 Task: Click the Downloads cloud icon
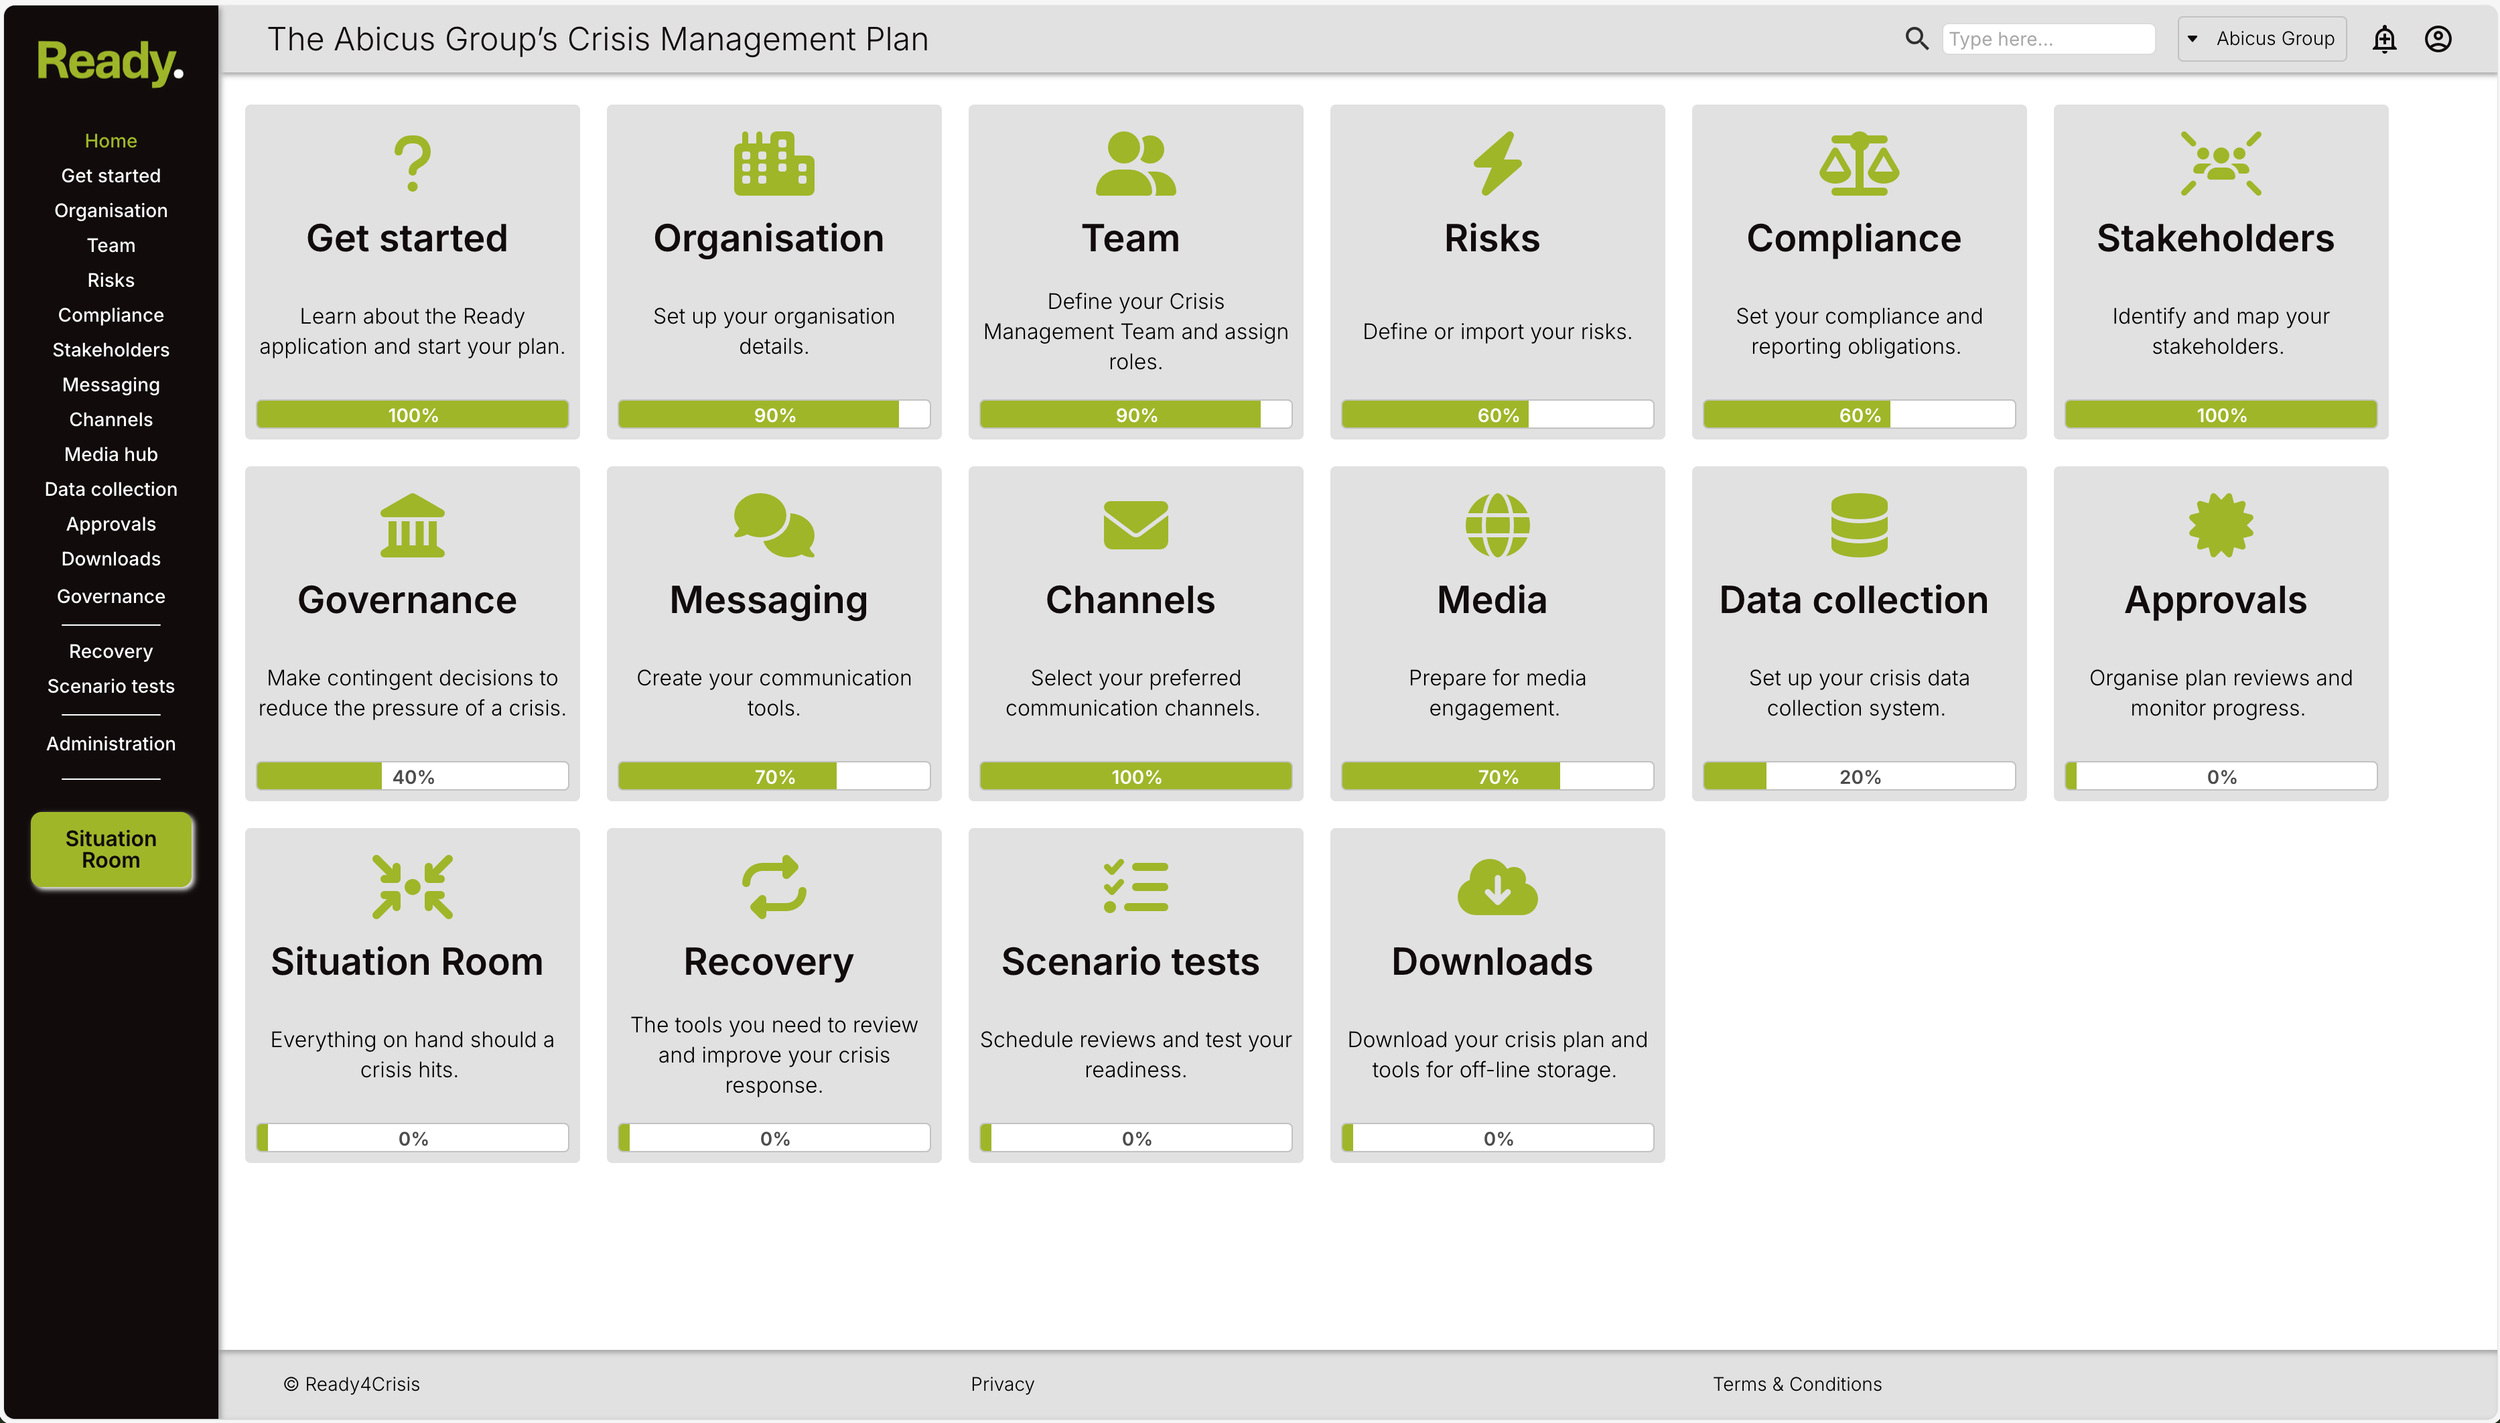click(x=1496, y=887)
